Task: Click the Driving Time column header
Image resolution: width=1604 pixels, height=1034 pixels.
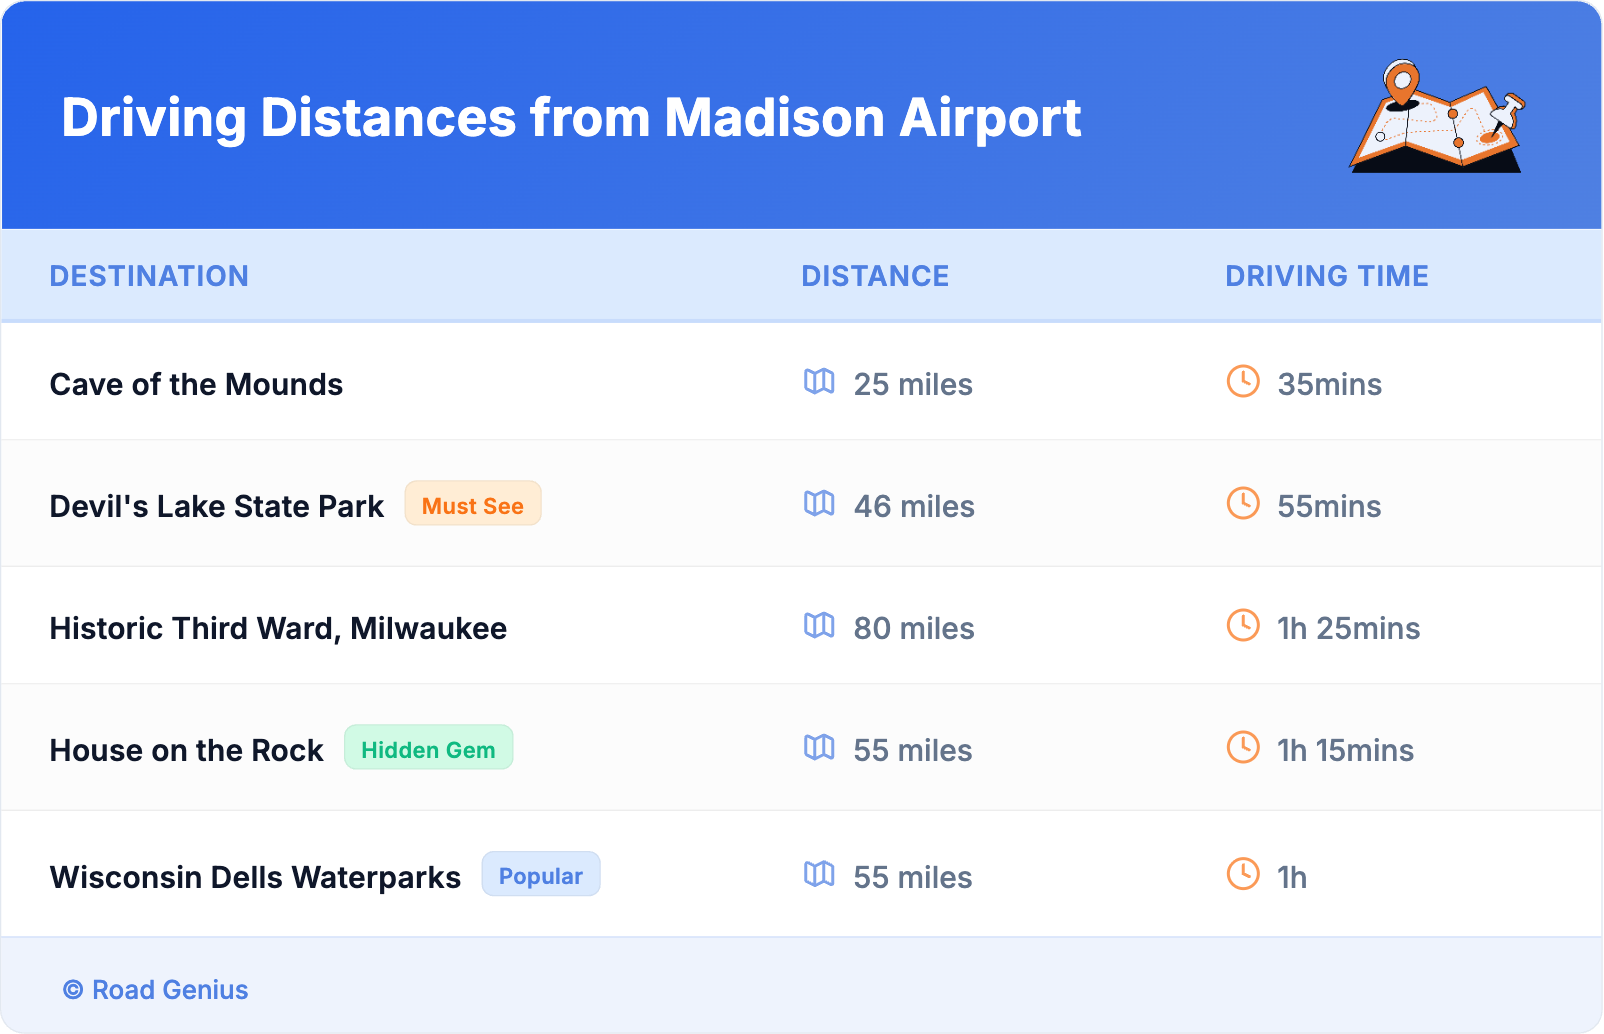Action: click(x=1327, y=276)
